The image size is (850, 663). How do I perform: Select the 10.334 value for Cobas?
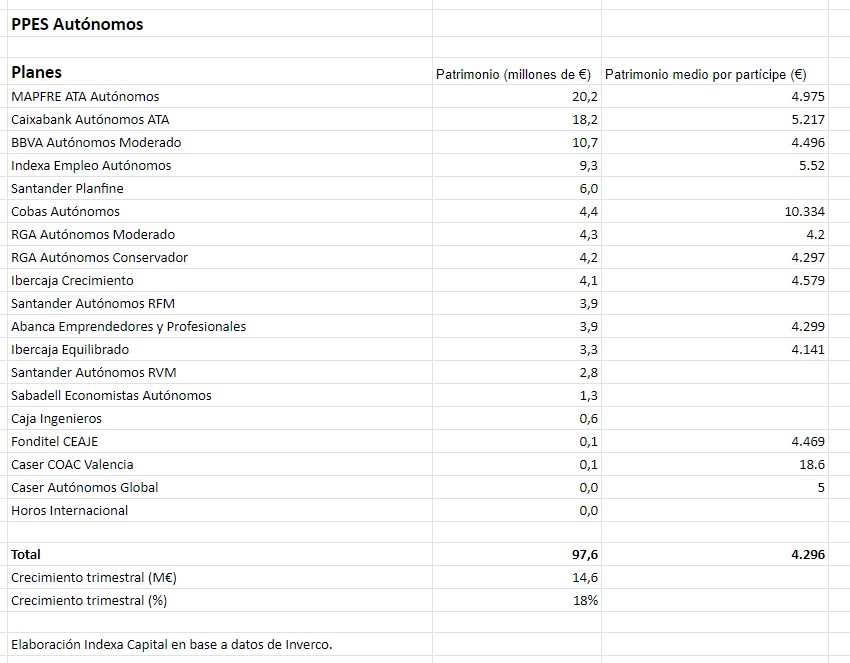(x=805, y=211)
